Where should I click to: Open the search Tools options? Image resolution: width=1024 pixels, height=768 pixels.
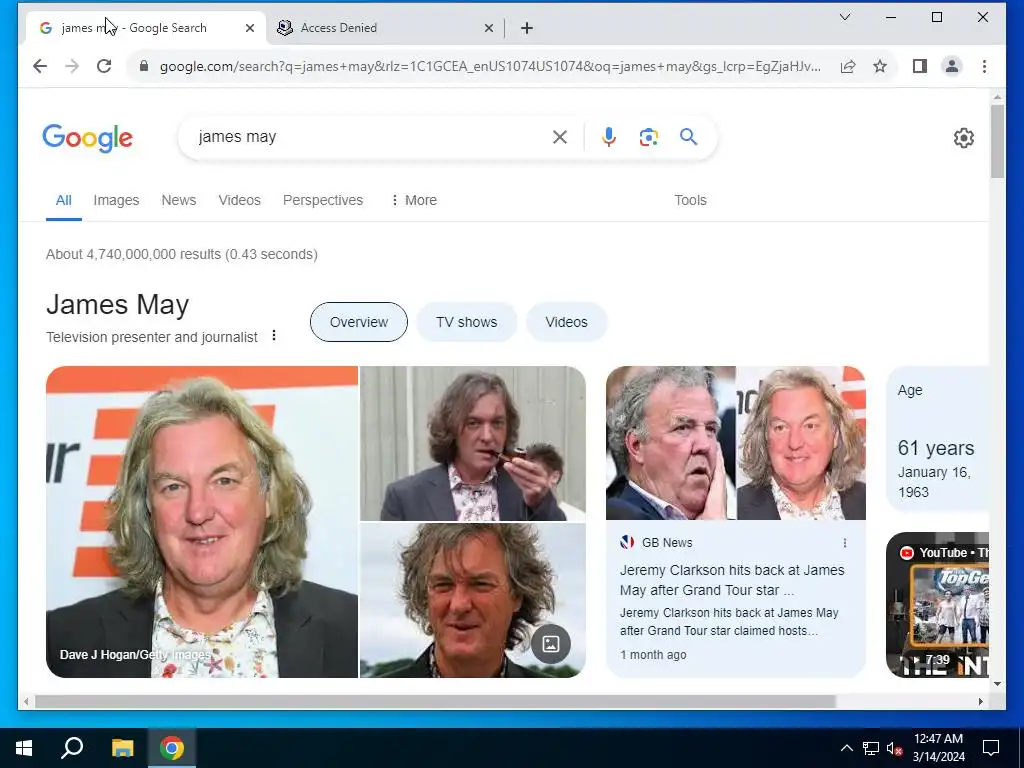coord(690,200)
